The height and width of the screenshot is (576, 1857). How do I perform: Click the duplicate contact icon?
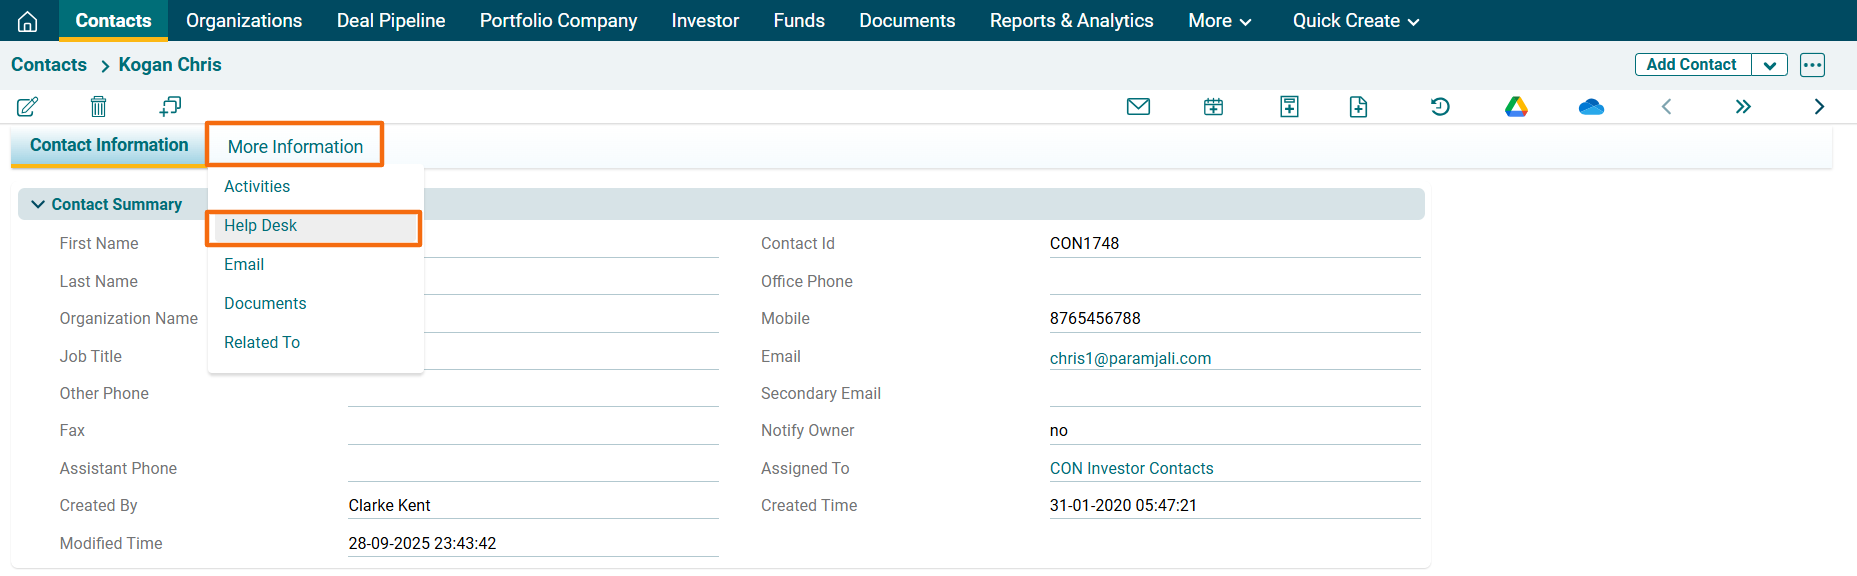click(170, 106)
